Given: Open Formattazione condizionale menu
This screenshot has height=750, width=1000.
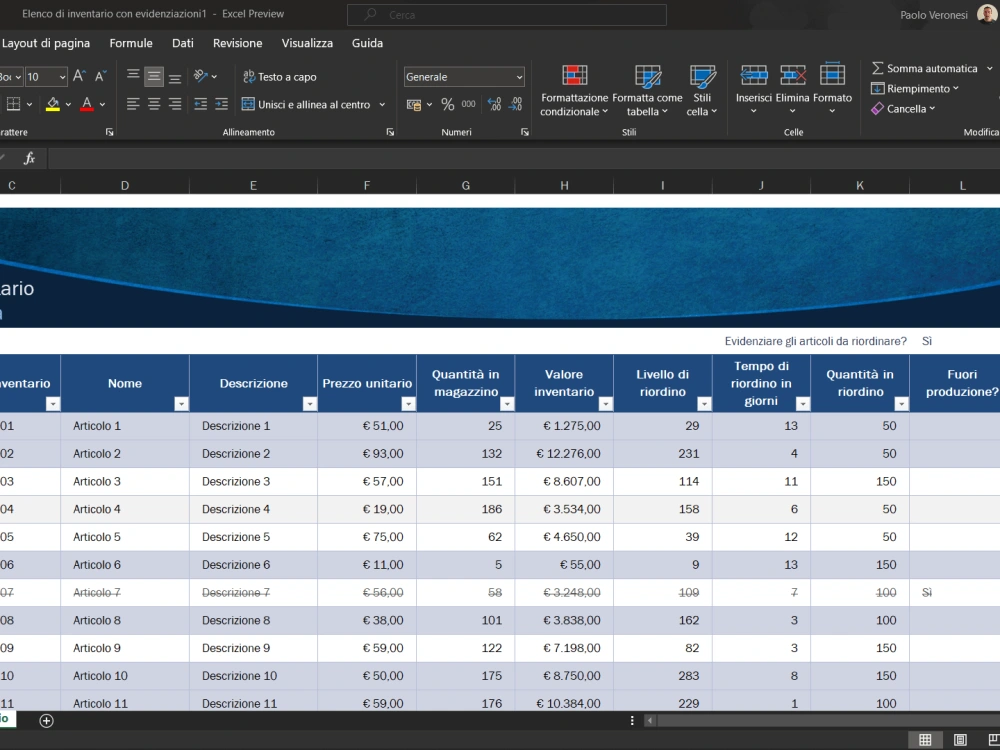Looking at the screenshot, I should 574,91.
